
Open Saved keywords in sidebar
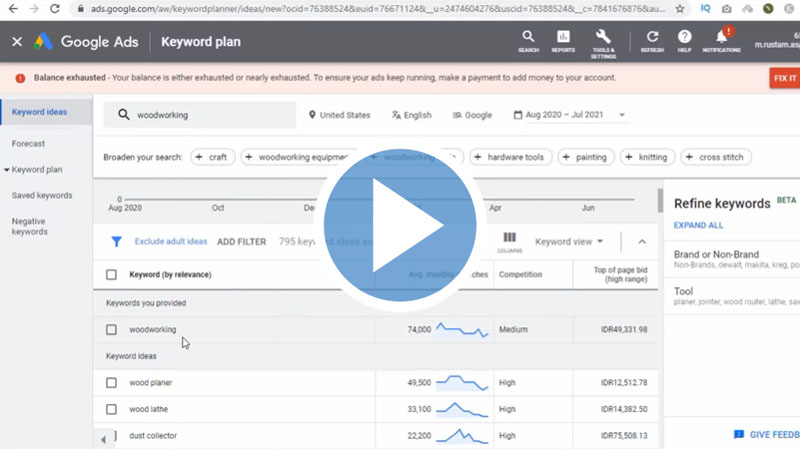(x=42, y=195)
